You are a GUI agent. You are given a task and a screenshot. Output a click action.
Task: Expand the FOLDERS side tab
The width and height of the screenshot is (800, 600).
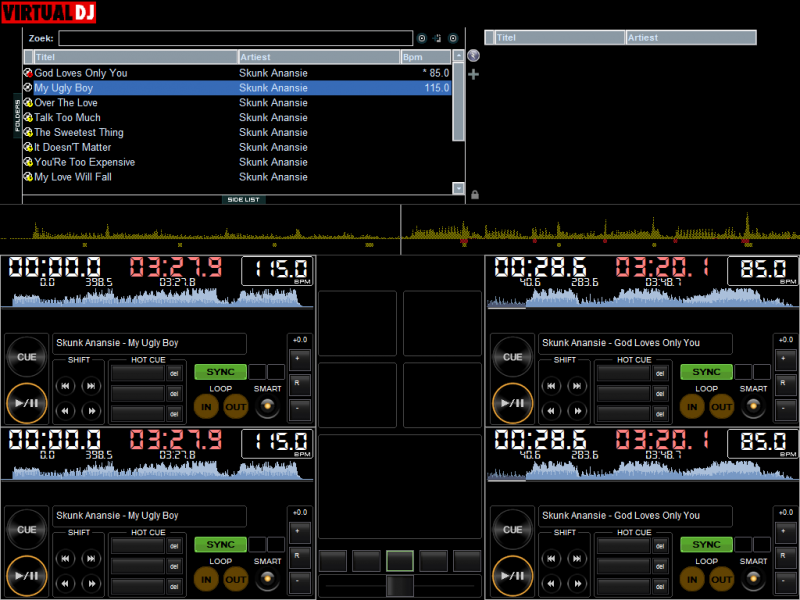pos(17,116)
